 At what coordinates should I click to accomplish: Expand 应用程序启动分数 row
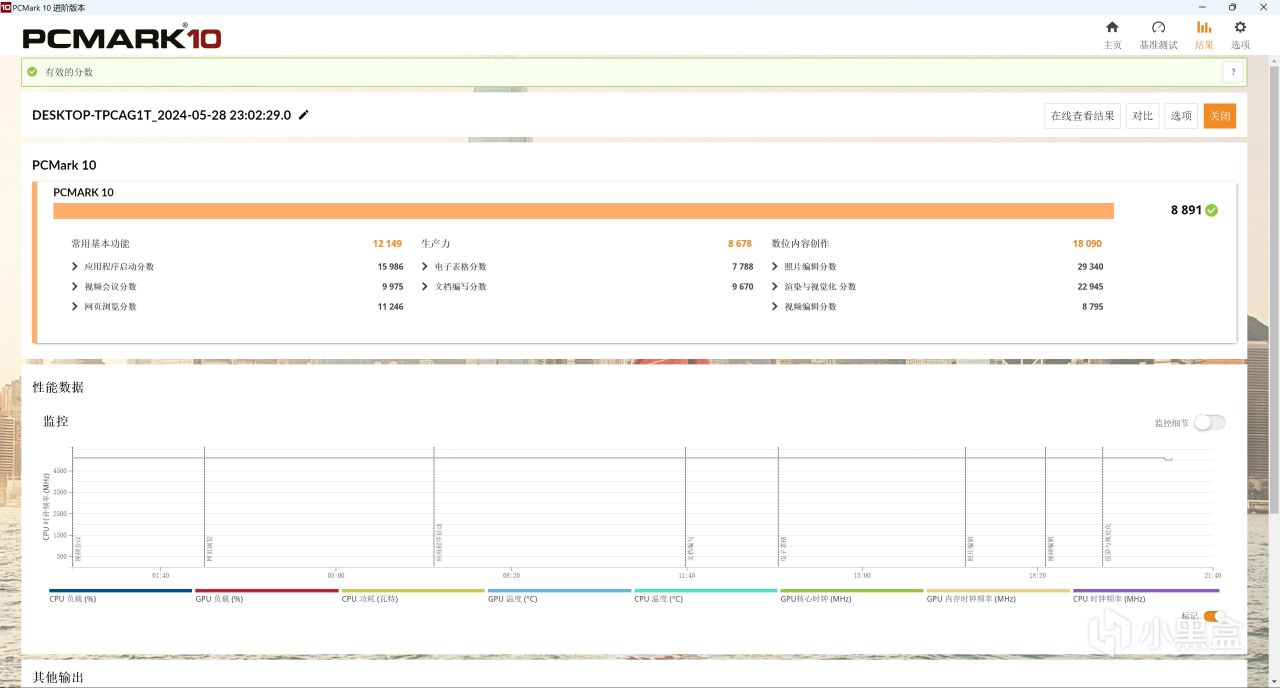(x=75, y=267)
